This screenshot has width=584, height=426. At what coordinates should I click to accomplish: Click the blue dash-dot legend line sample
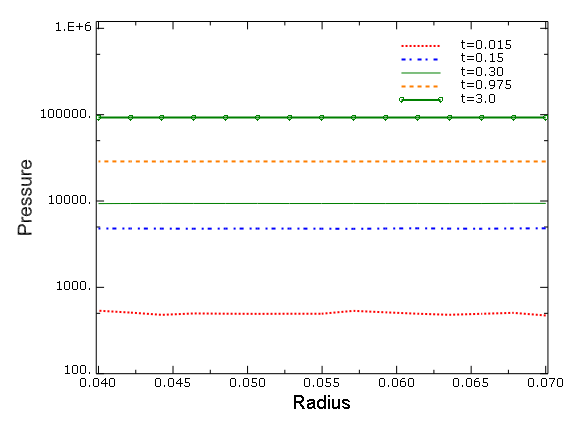coord(420,59)
